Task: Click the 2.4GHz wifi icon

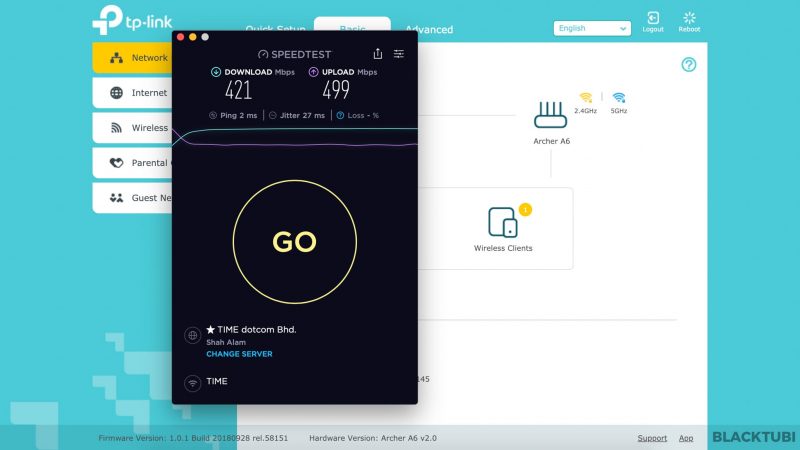Action: tap(586, 98)
